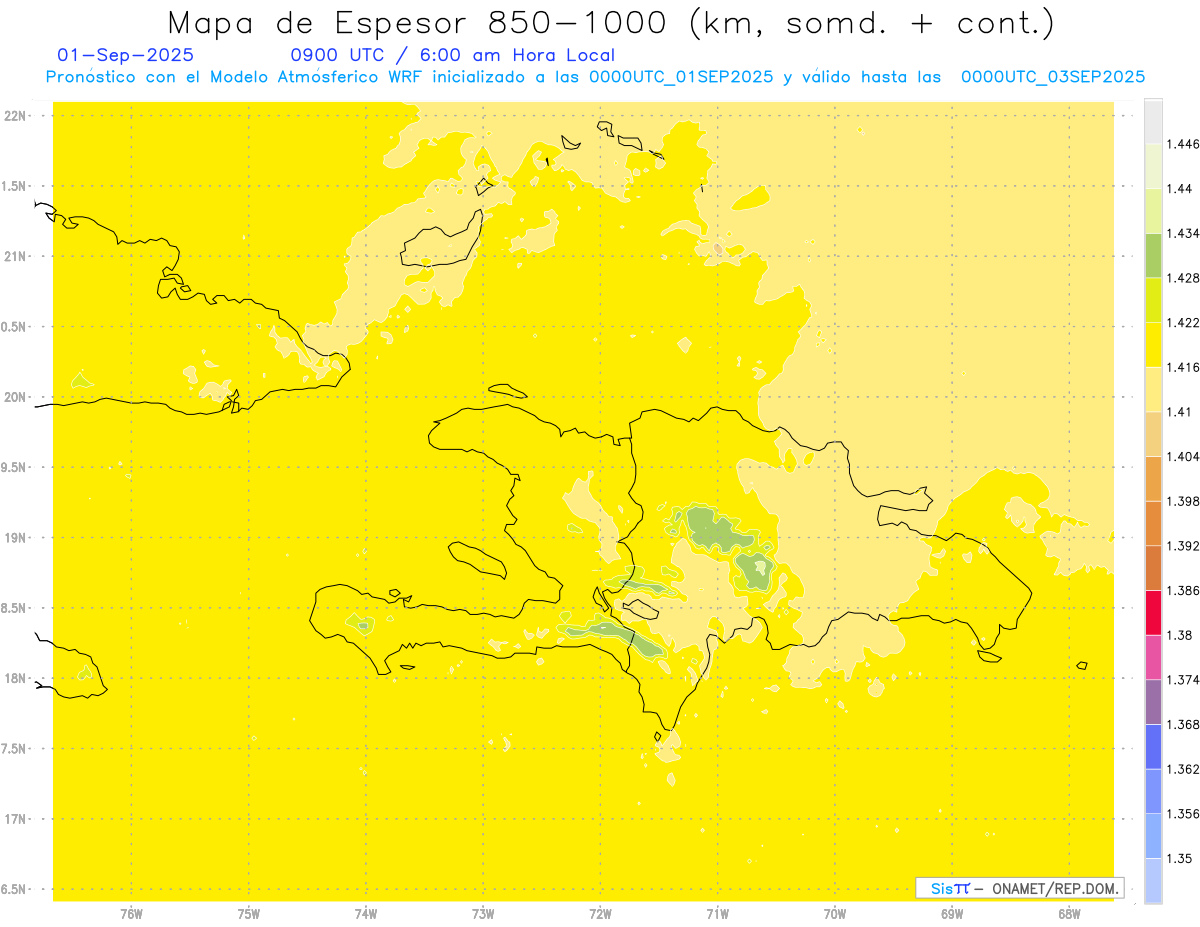Viewport: 1200px width, 927px height.
Task: Click the orange swatch between 1.398 and 1.404
Action: pos(1153,478)
